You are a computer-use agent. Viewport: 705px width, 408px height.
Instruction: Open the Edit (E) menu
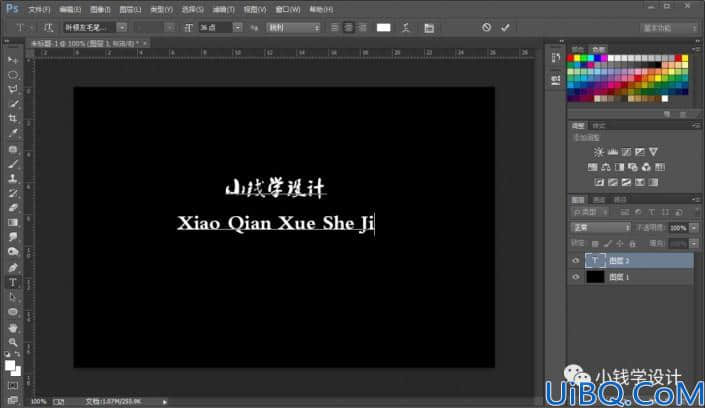coord(70,9)
